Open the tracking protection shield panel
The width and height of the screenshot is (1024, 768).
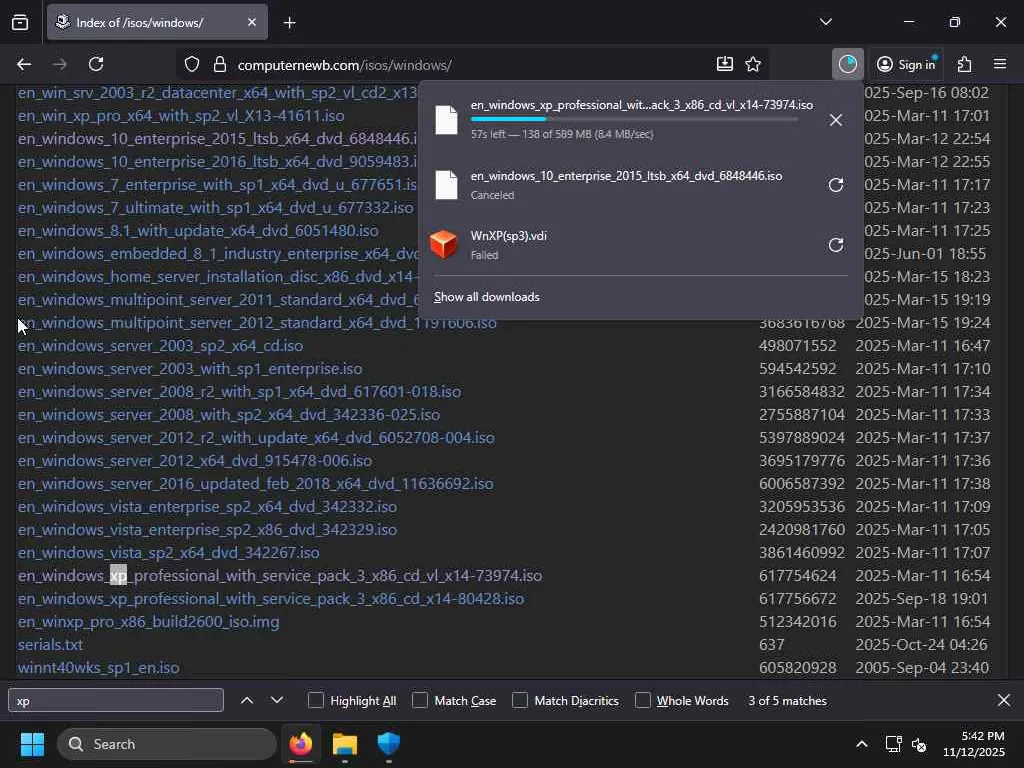pyautogui.click(x=191, y=64)
